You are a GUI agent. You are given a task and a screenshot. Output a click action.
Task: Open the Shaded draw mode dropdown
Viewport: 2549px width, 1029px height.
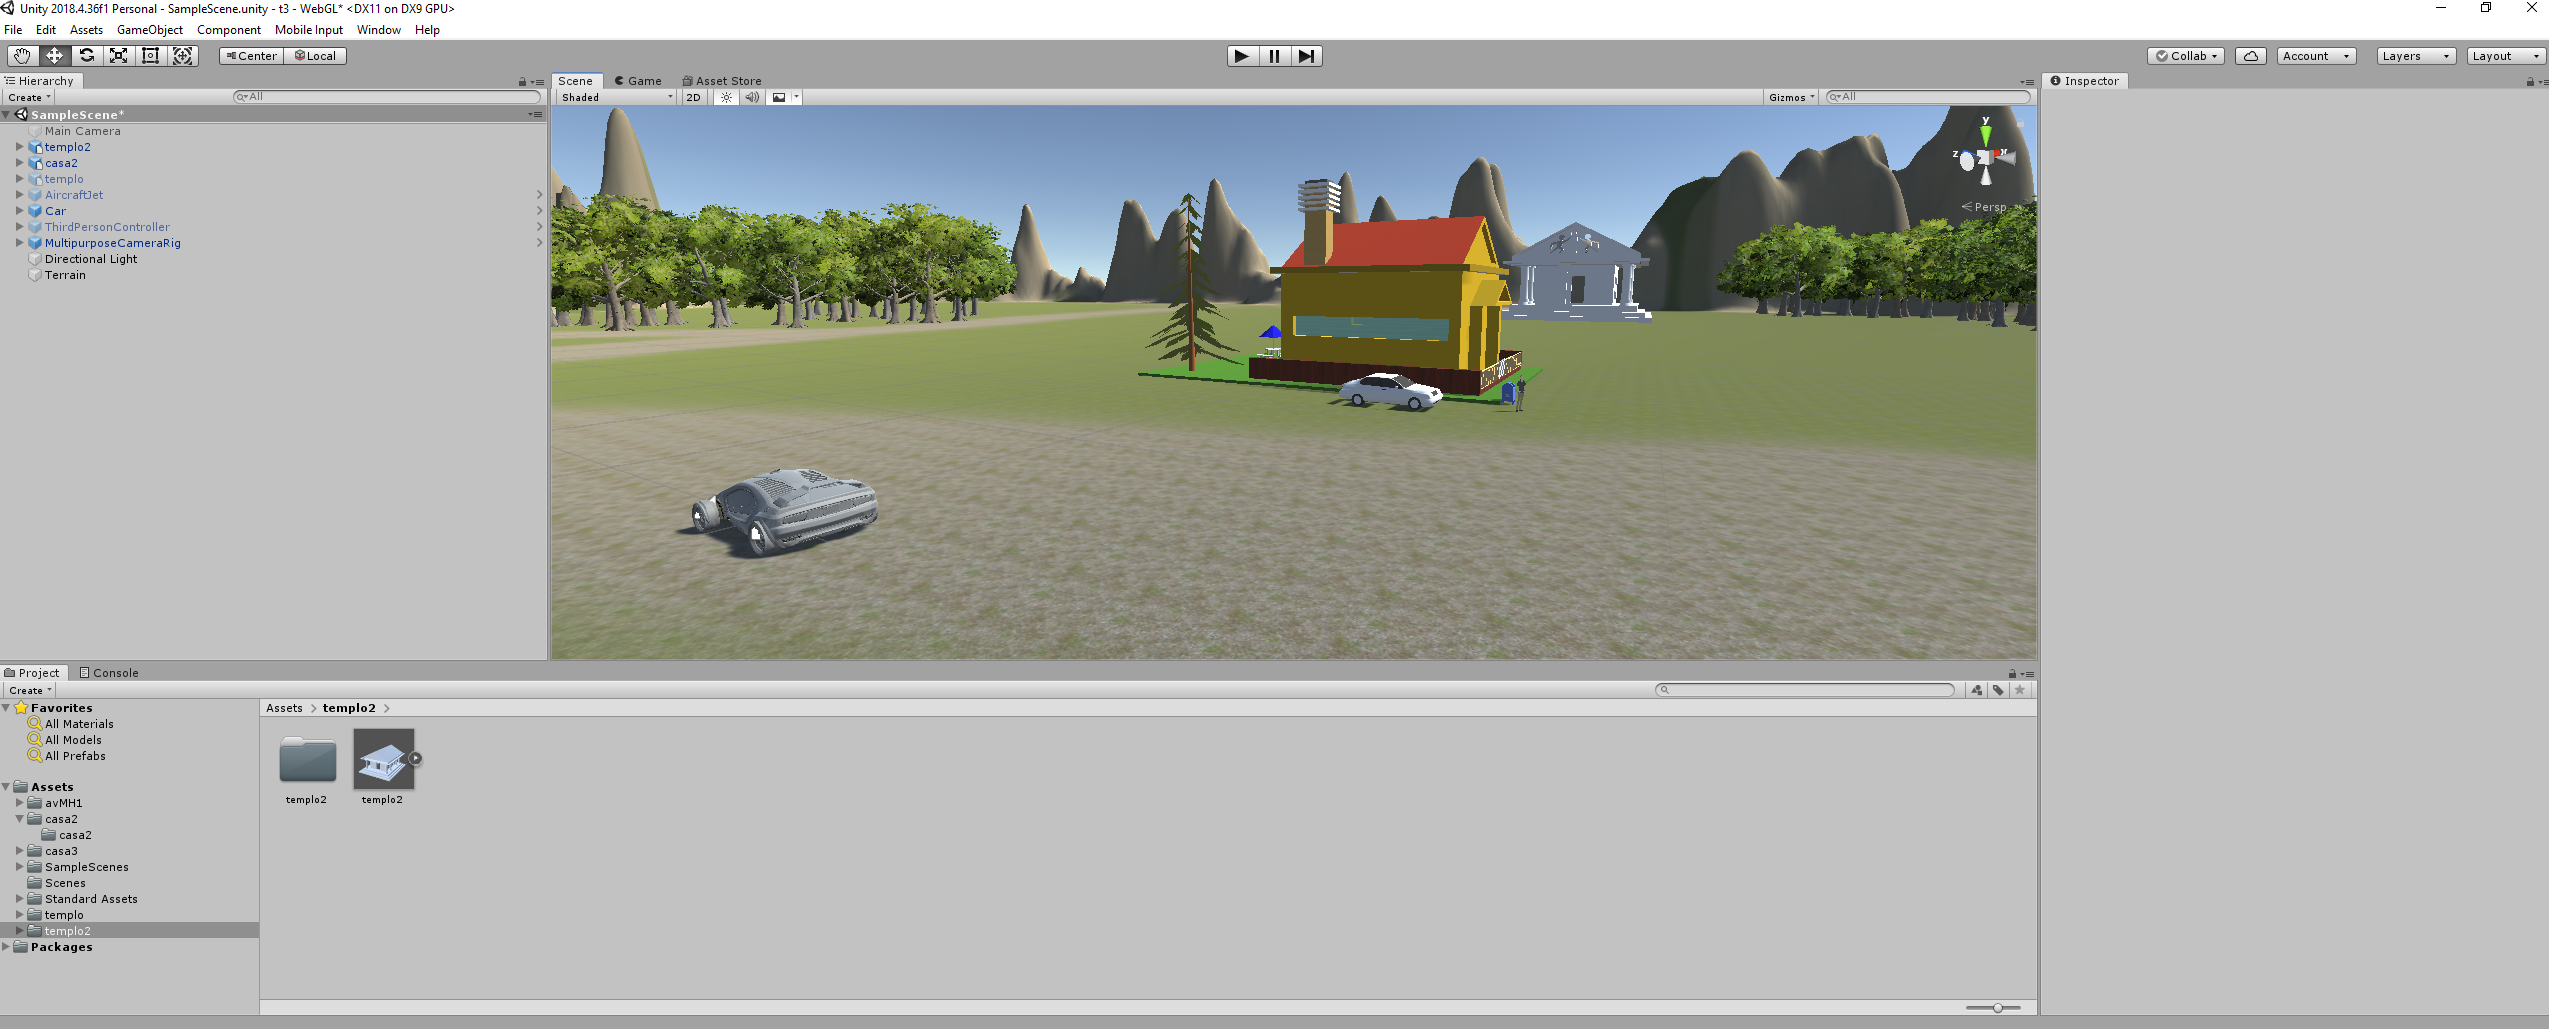[x=617, y=97]
